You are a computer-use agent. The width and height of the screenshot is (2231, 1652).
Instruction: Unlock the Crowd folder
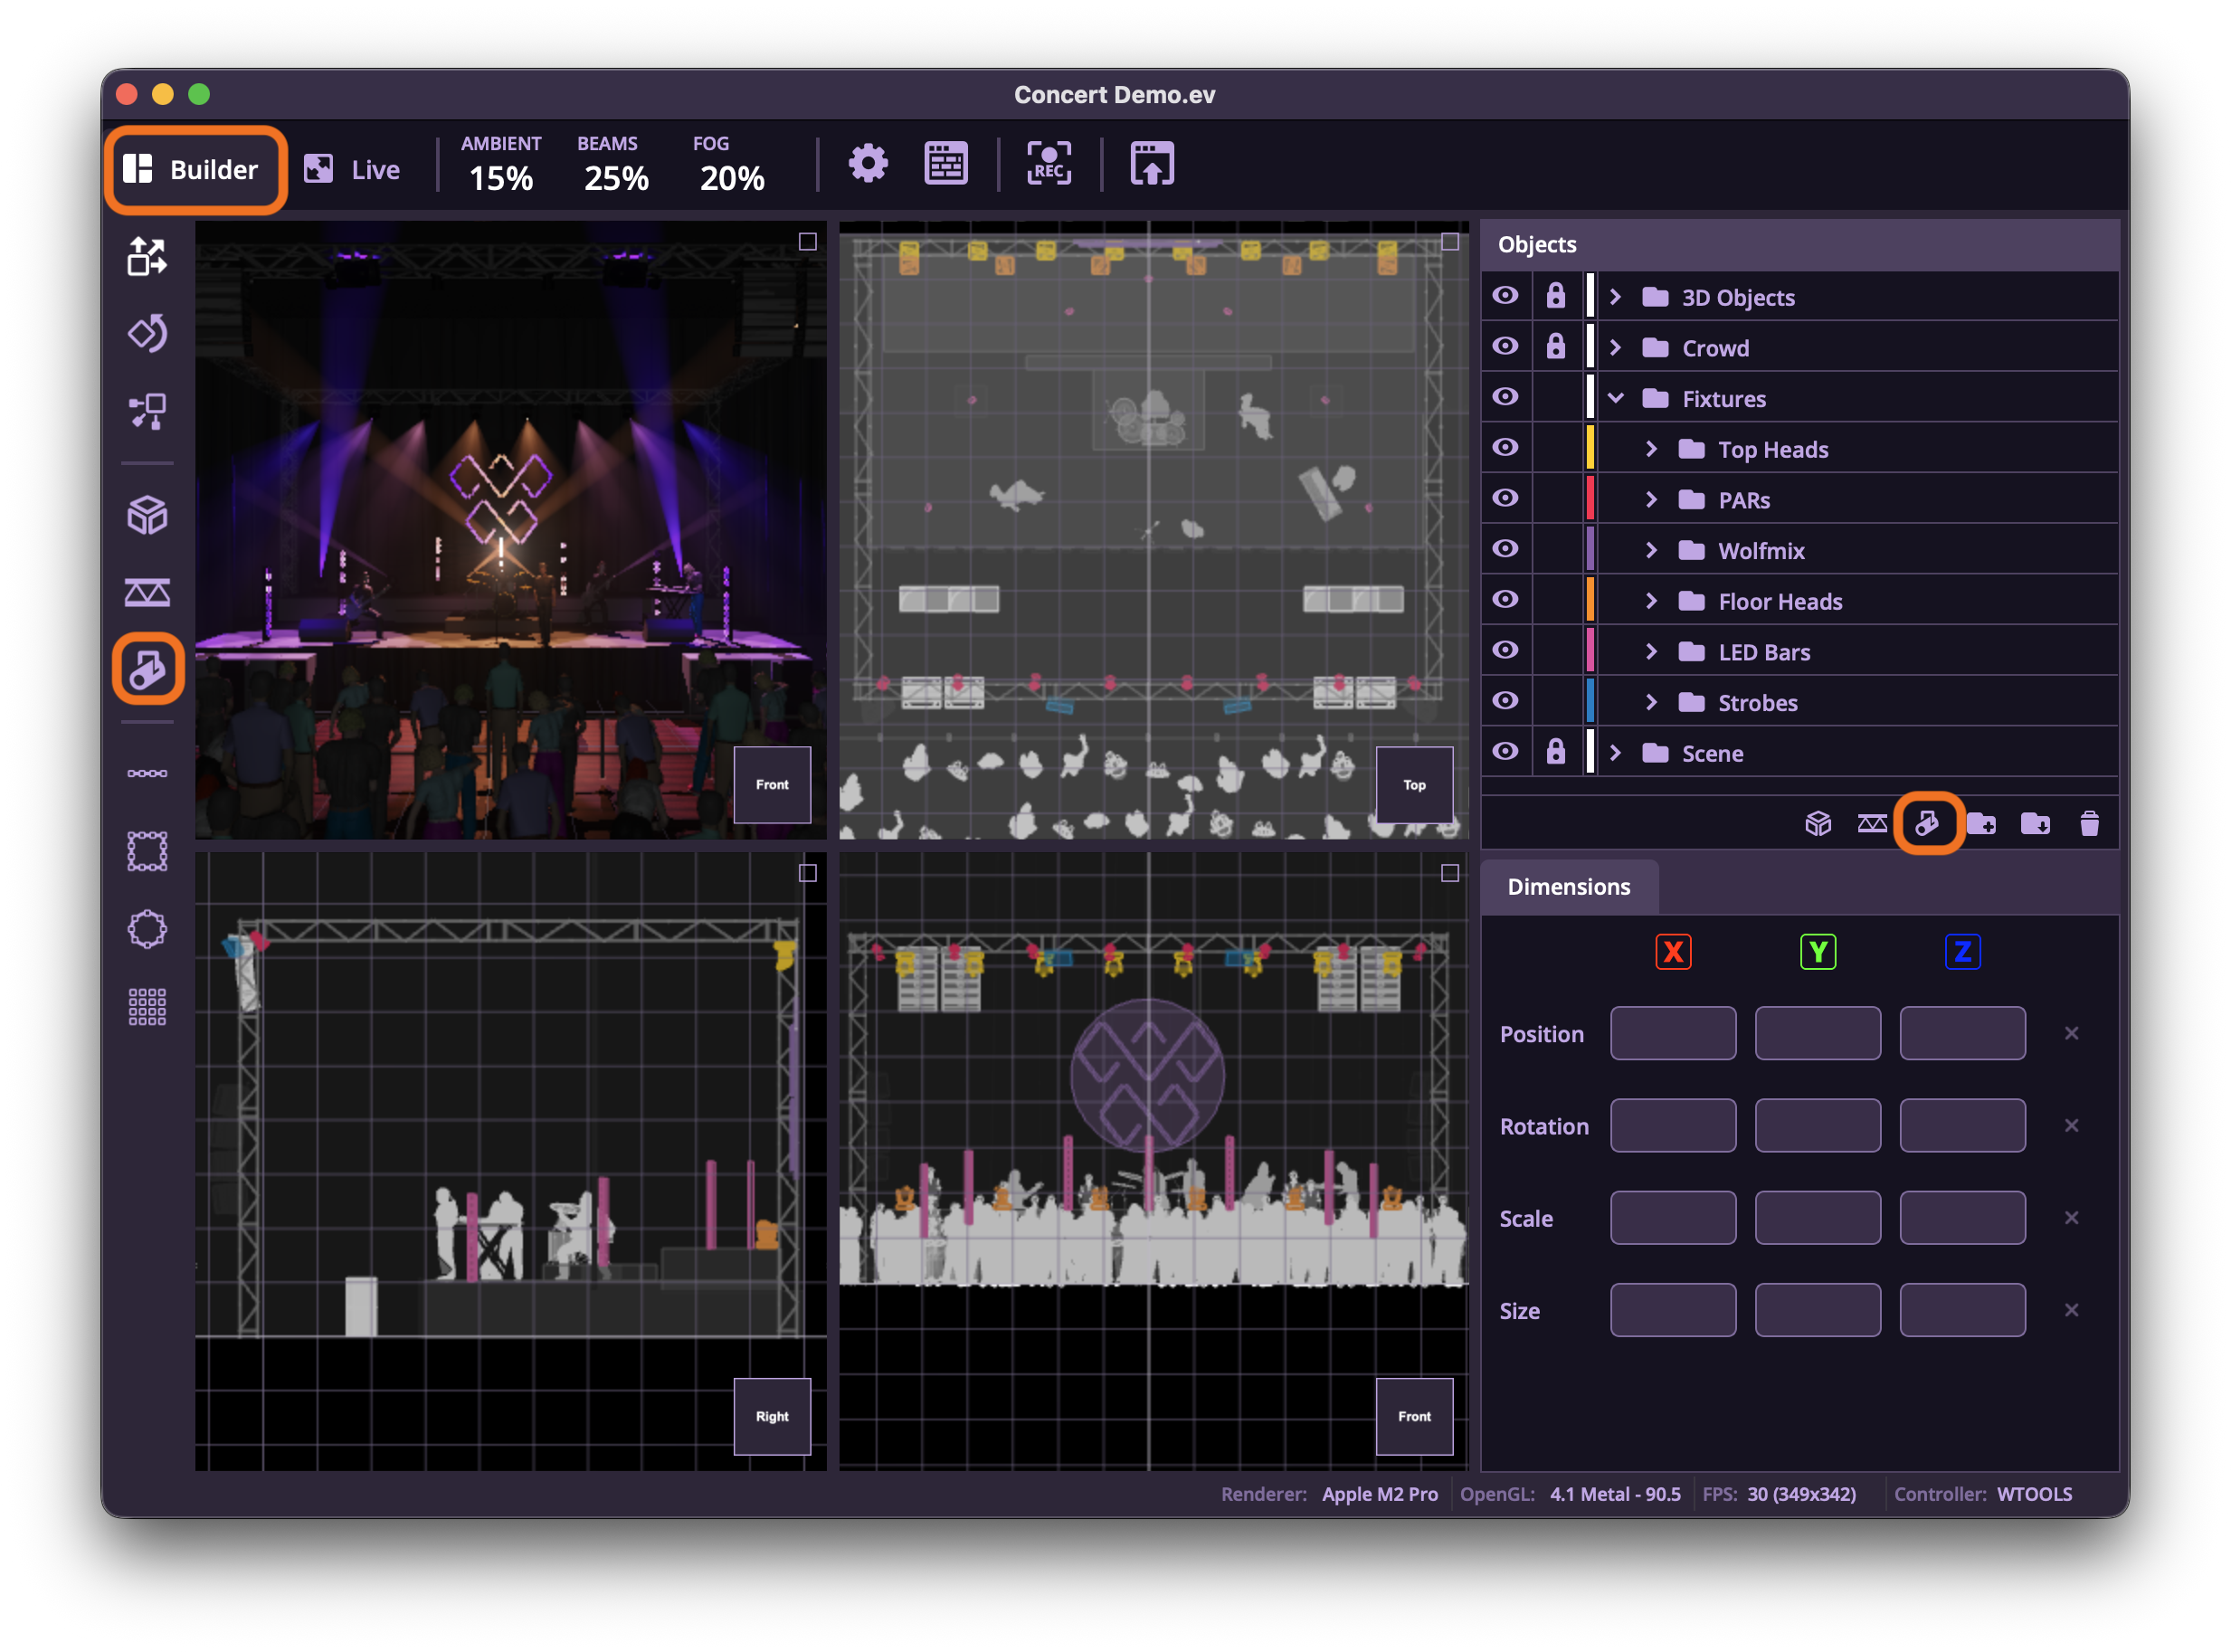click(1556, 346)
